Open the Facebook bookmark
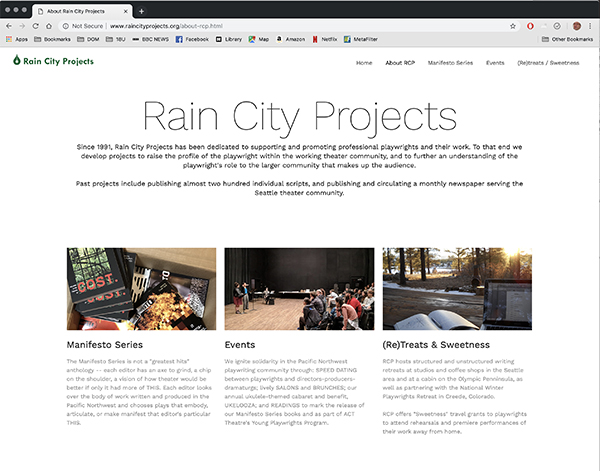 point(191,39)
